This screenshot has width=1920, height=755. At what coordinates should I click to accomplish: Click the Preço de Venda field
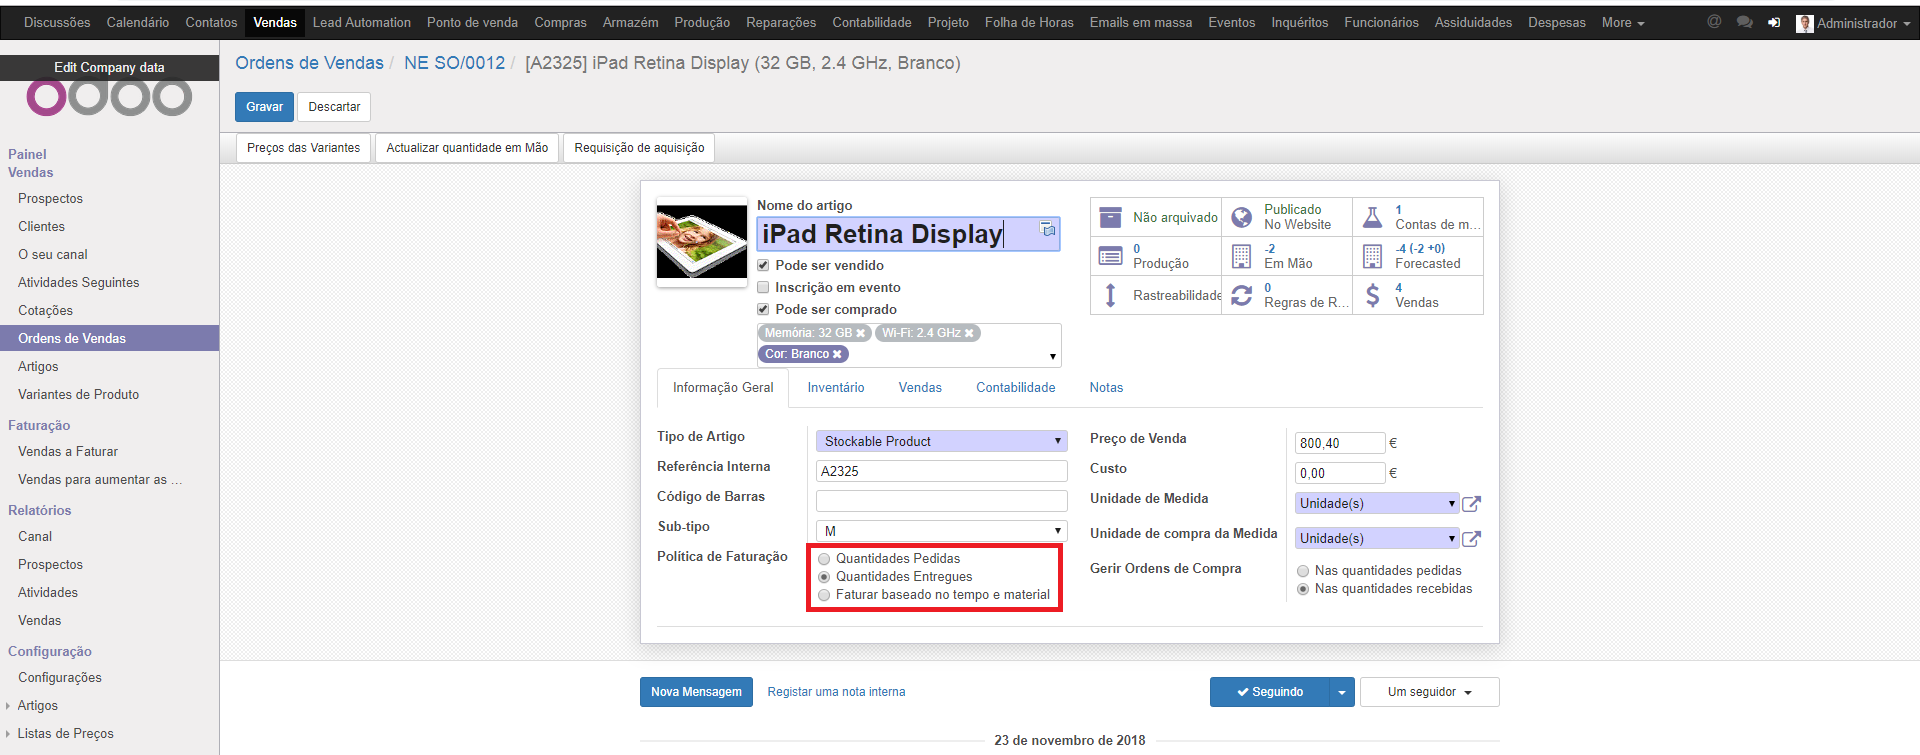point(1340,443)
